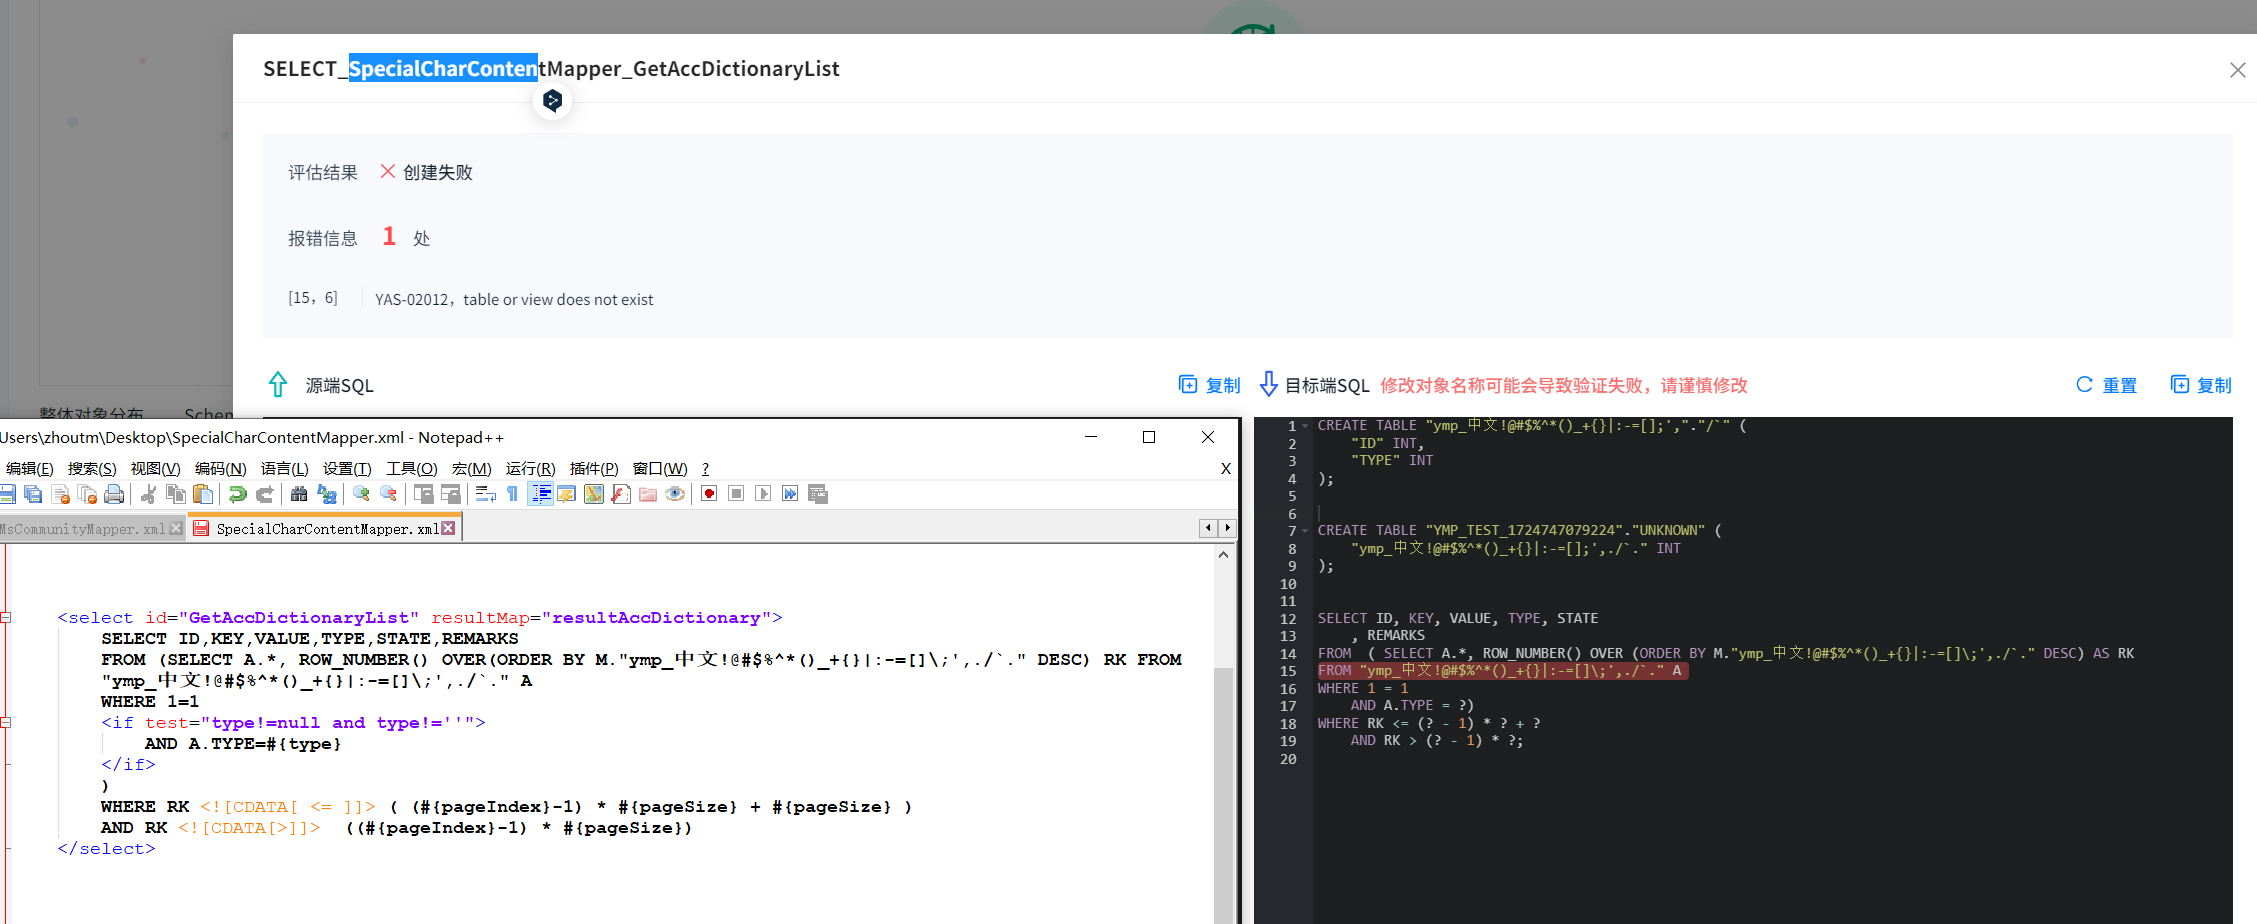The height and width of the screenshot is (924, 2257).
Task: Zoom in using the magnifier icon
Action: point(361,493)
